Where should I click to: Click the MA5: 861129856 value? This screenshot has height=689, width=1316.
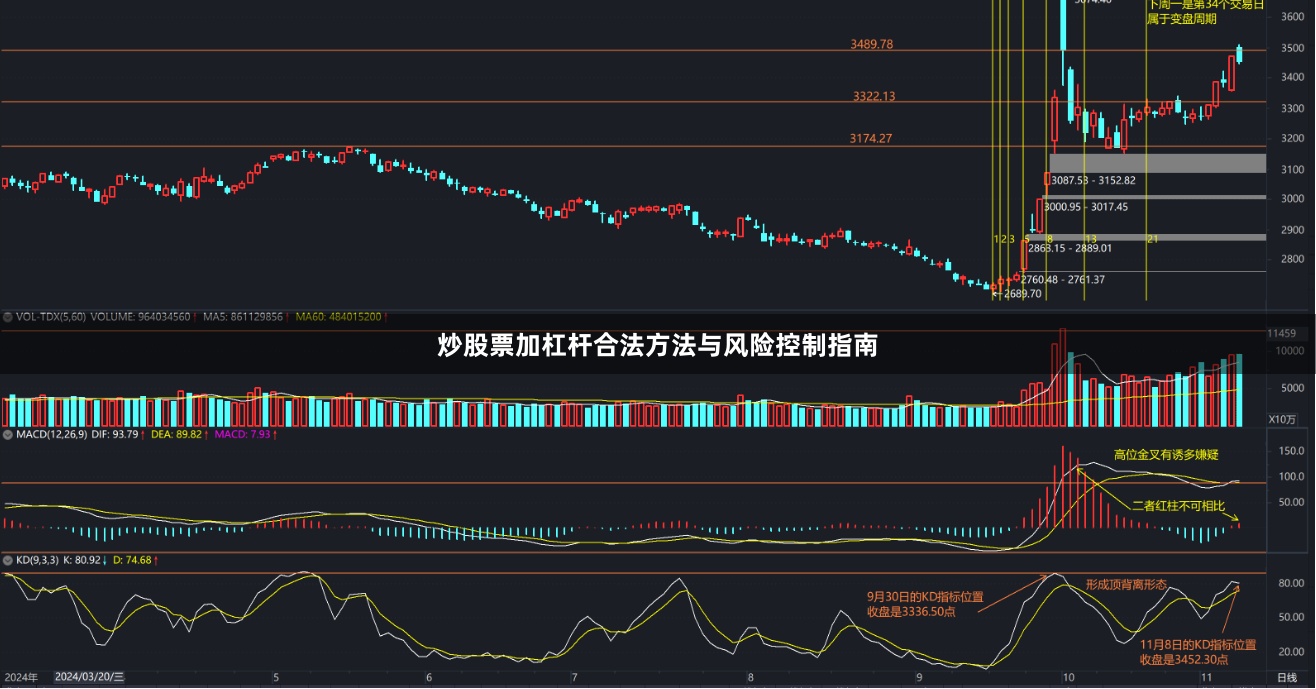point(245,316)
